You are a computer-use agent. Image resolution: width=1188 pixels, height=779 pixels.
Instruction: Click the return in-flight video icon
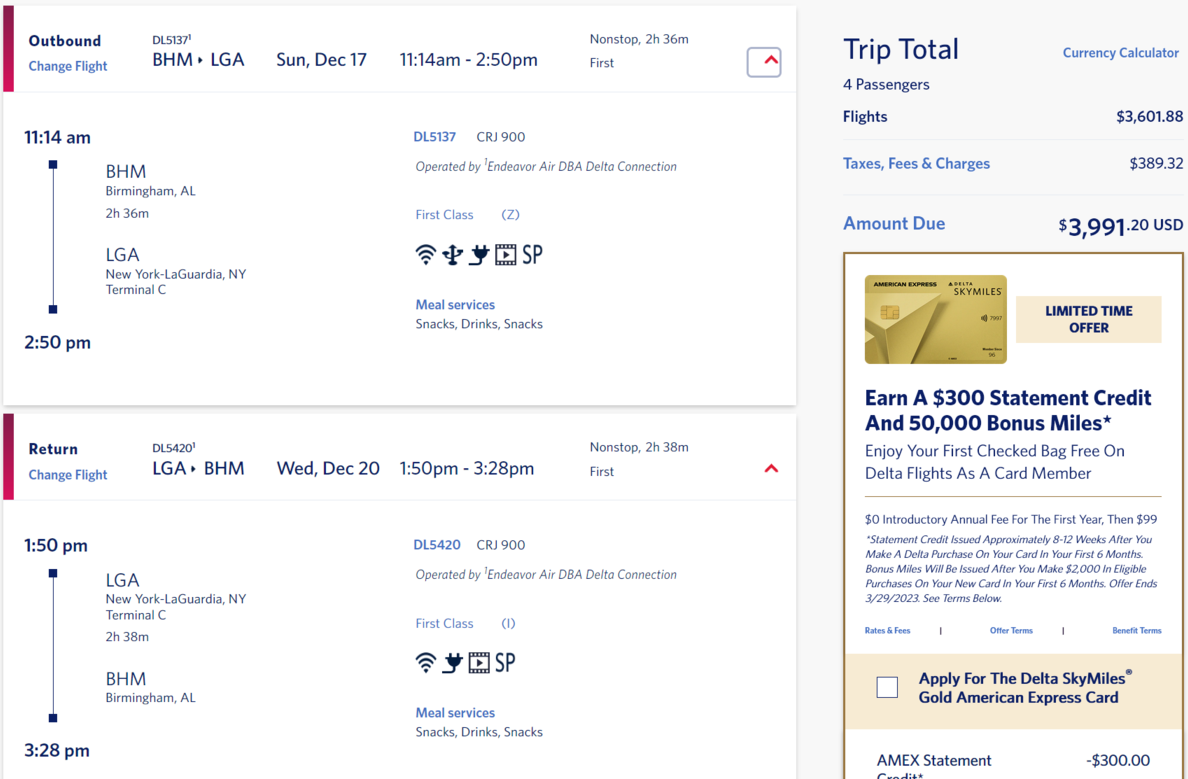pyautogui.click(x=479, y=662)
